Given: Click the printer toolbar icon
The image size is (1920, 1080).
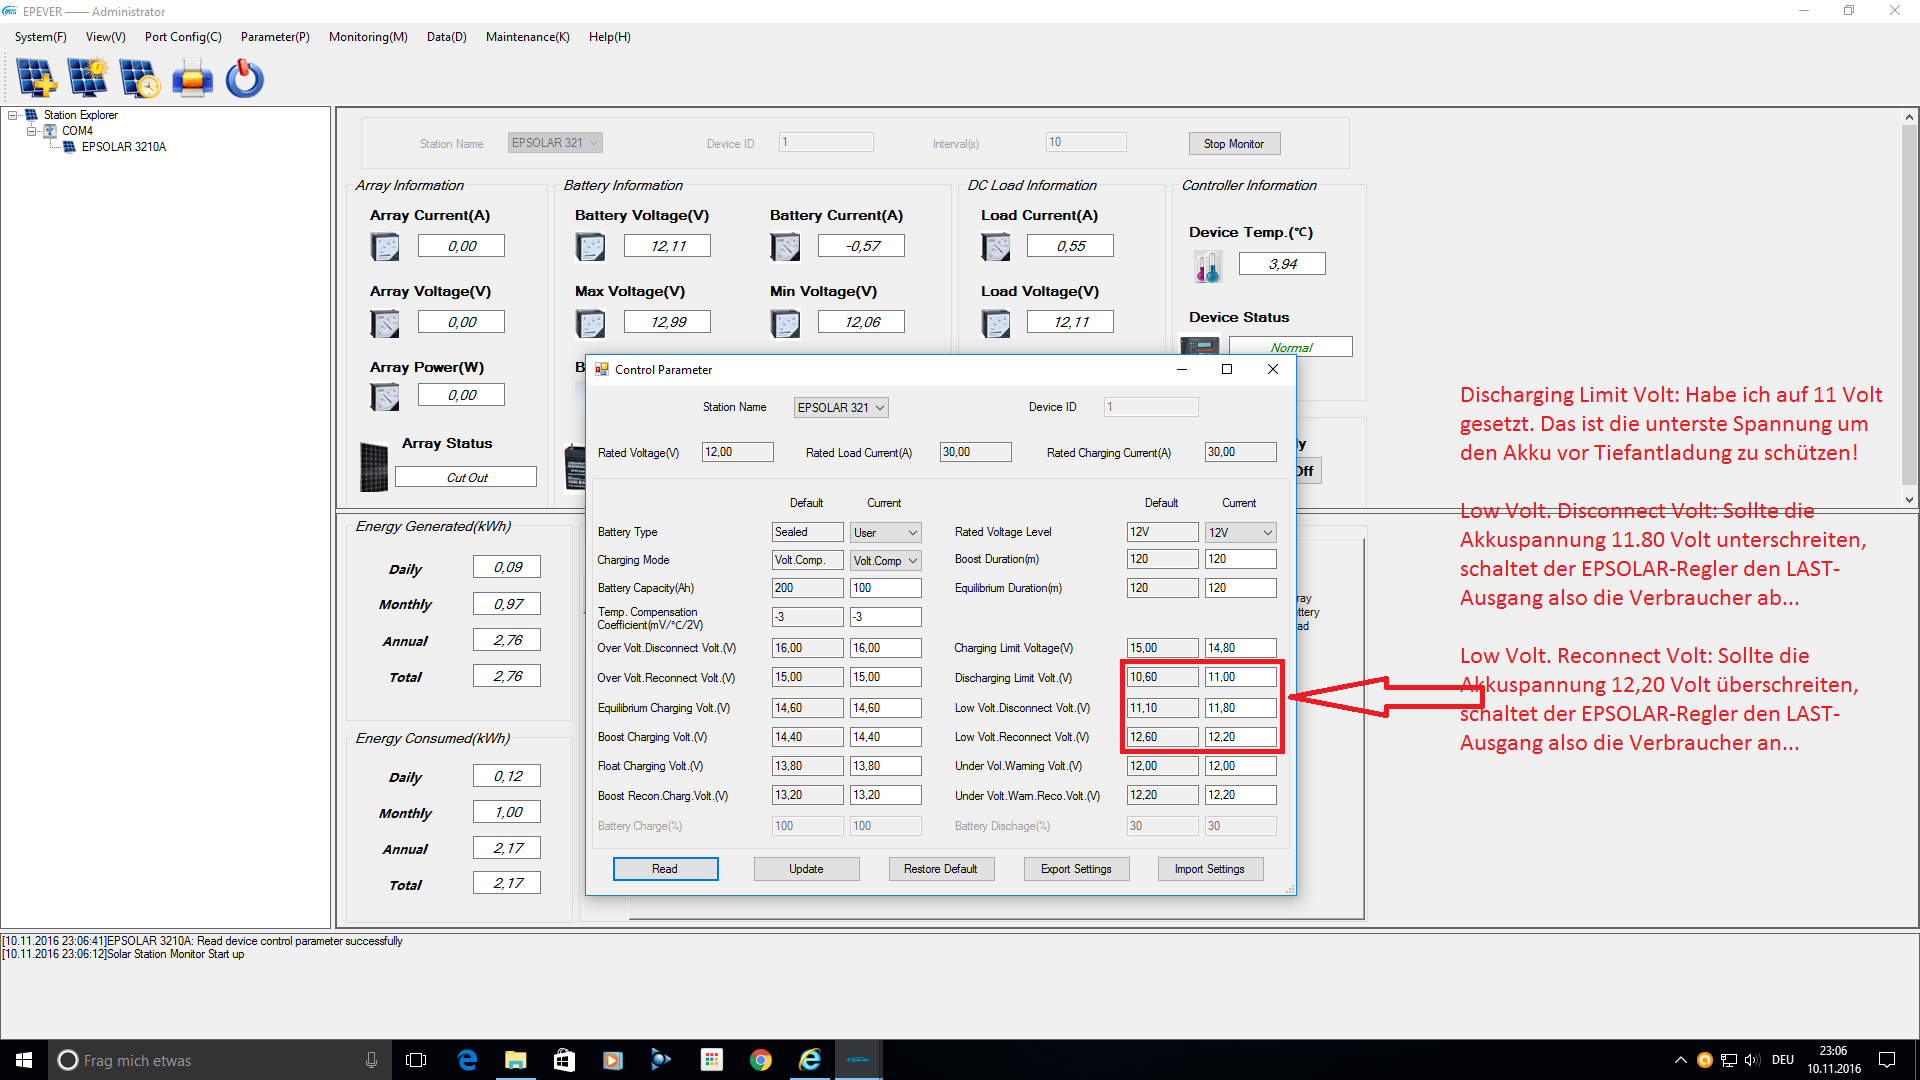Looking at the screenshot, I should tap(192, 78).
